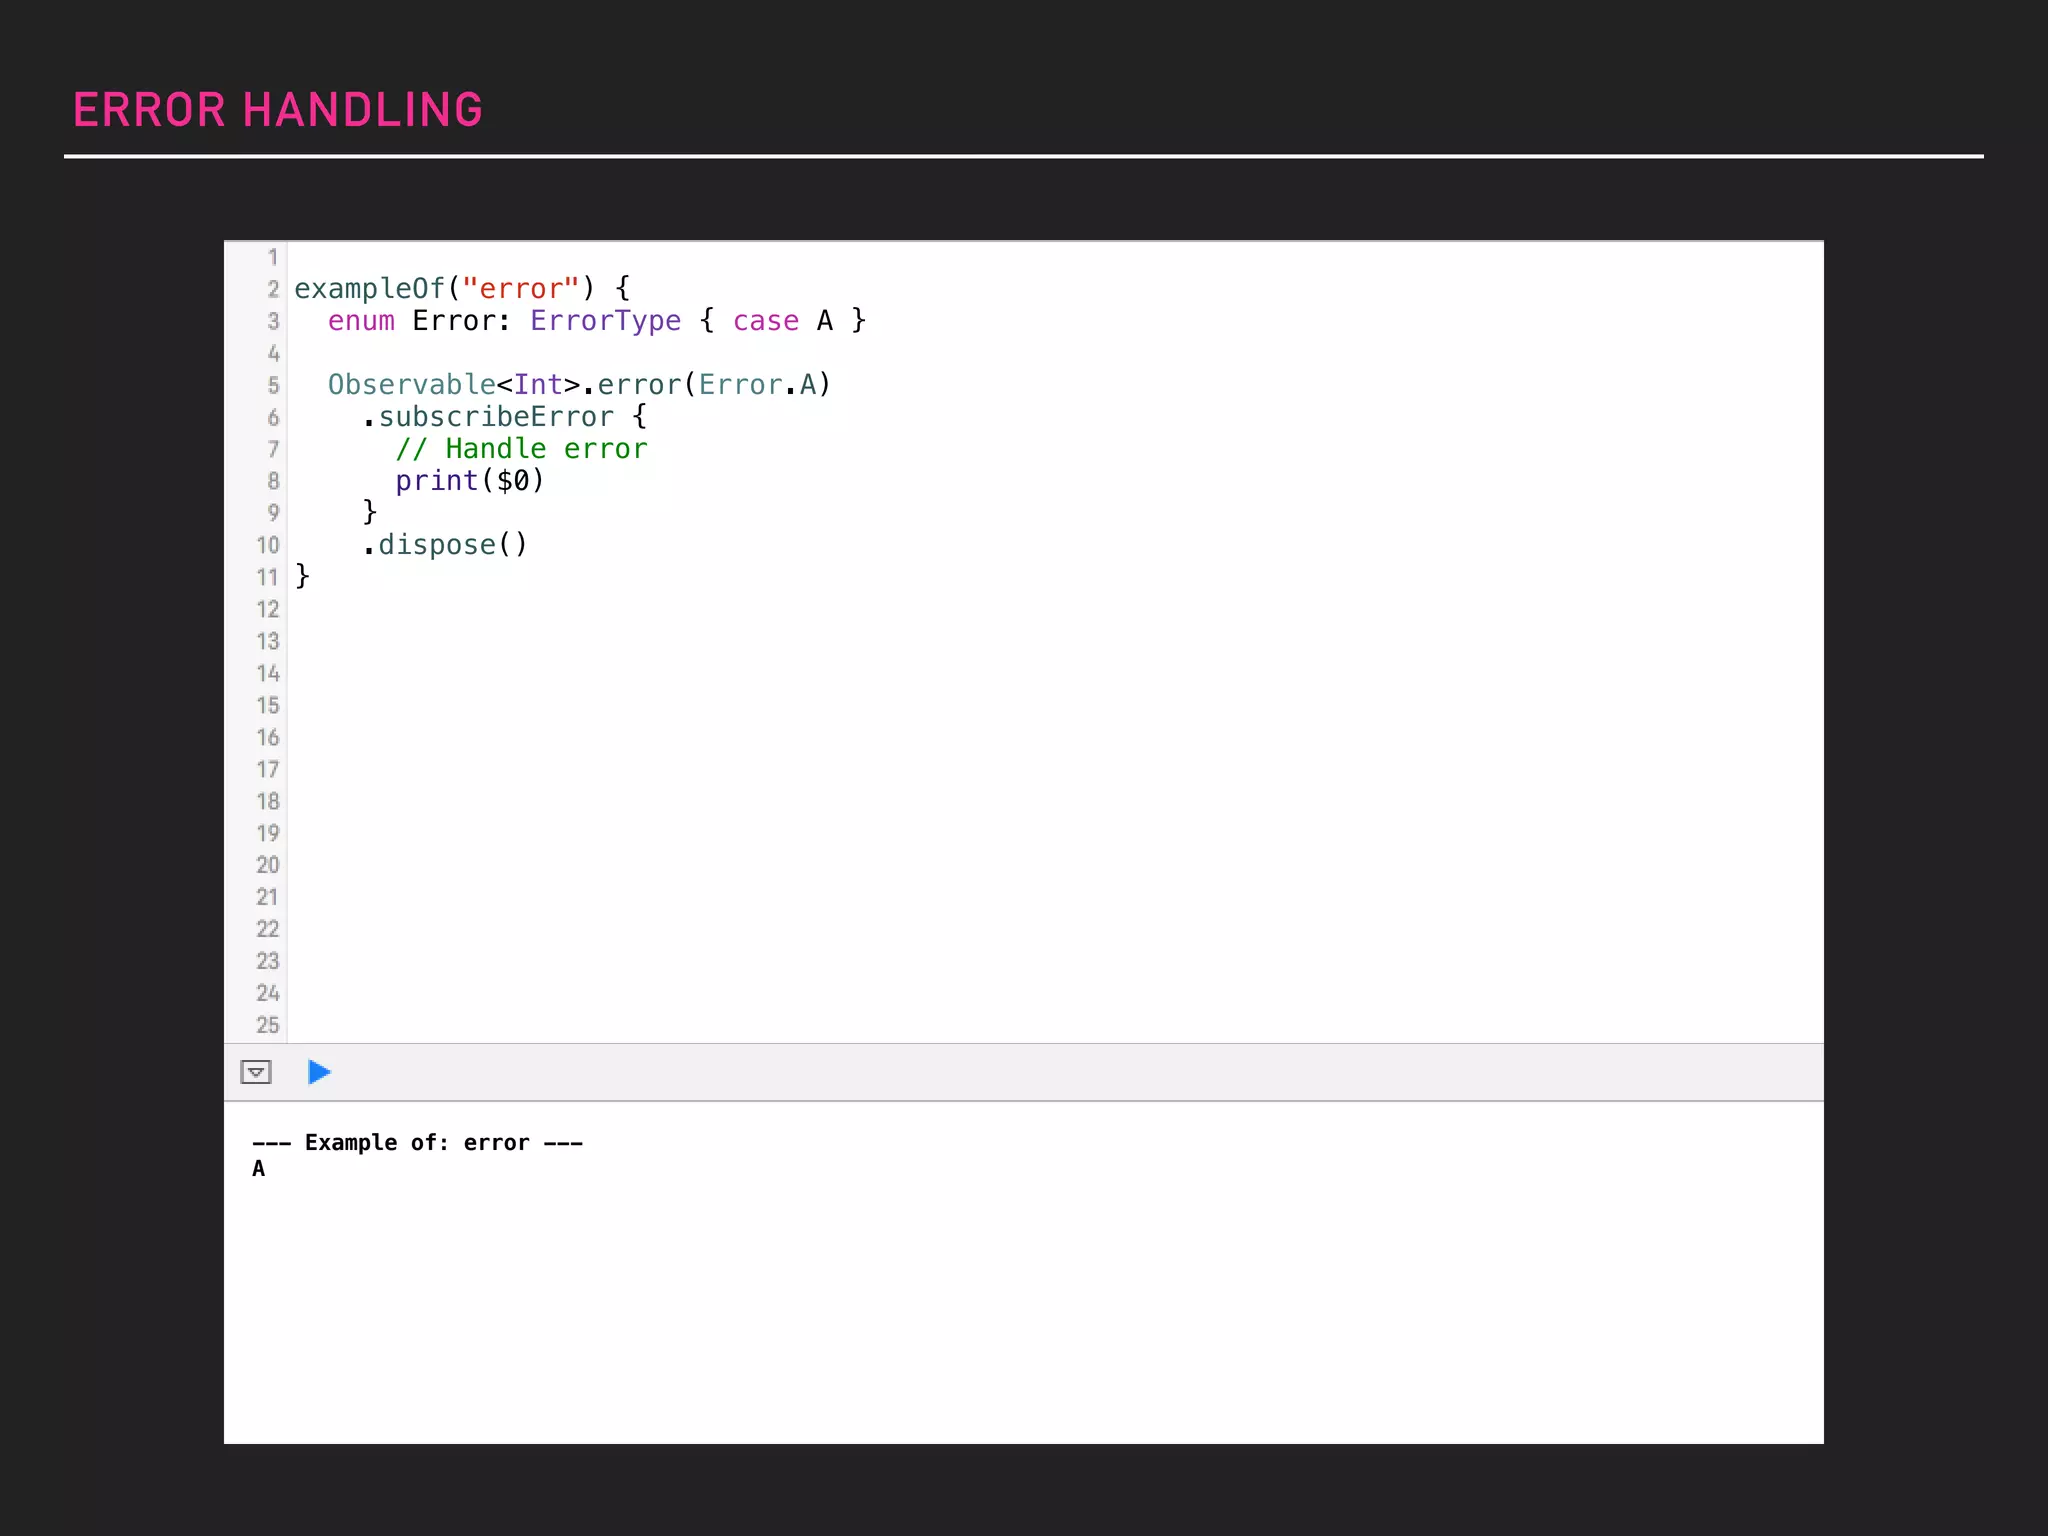Click the Int generic parameter
Image resolution: width=2048 pixels, height=1536 pixels.
click(538, 385)
